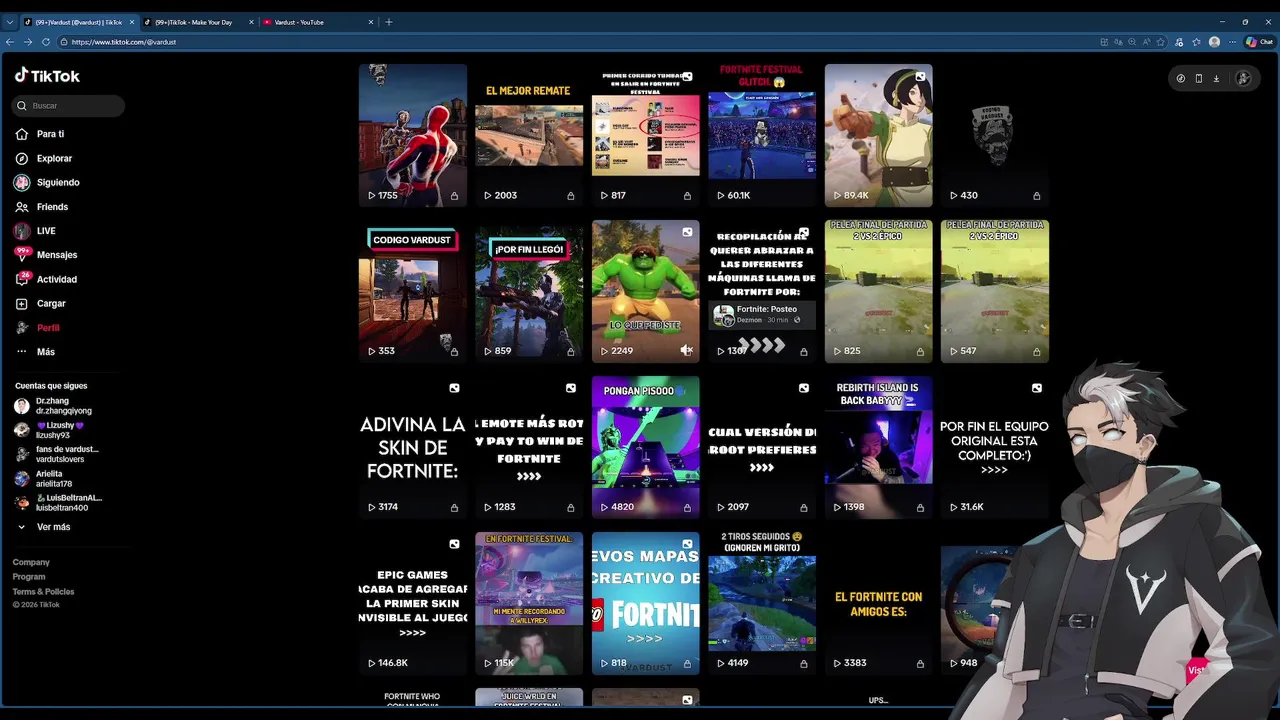This screenshot has height=720, width=1280.
Task: Expand Ver más followed accounts
Action: pos(43,527)
